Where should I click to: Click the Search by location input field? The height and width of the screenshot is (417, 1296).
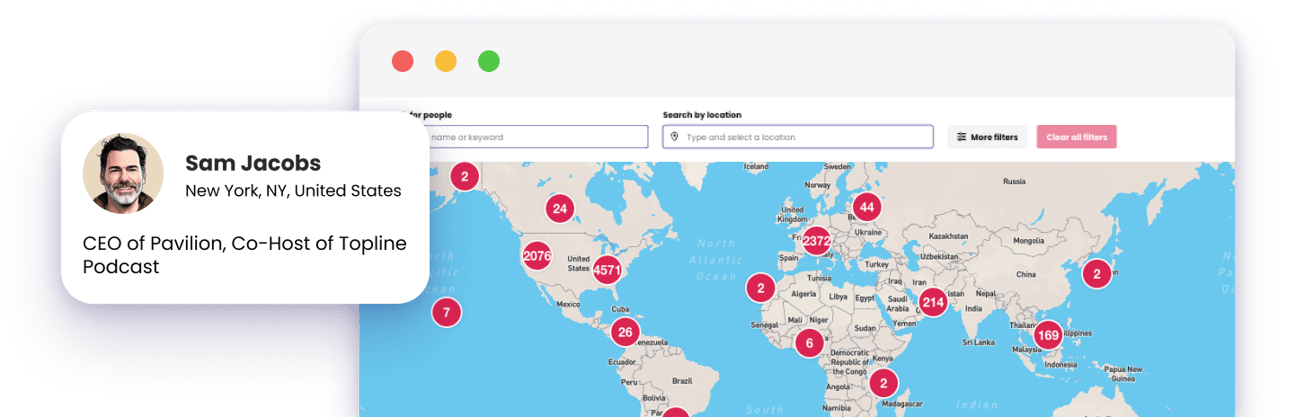[x=805, y=137]
